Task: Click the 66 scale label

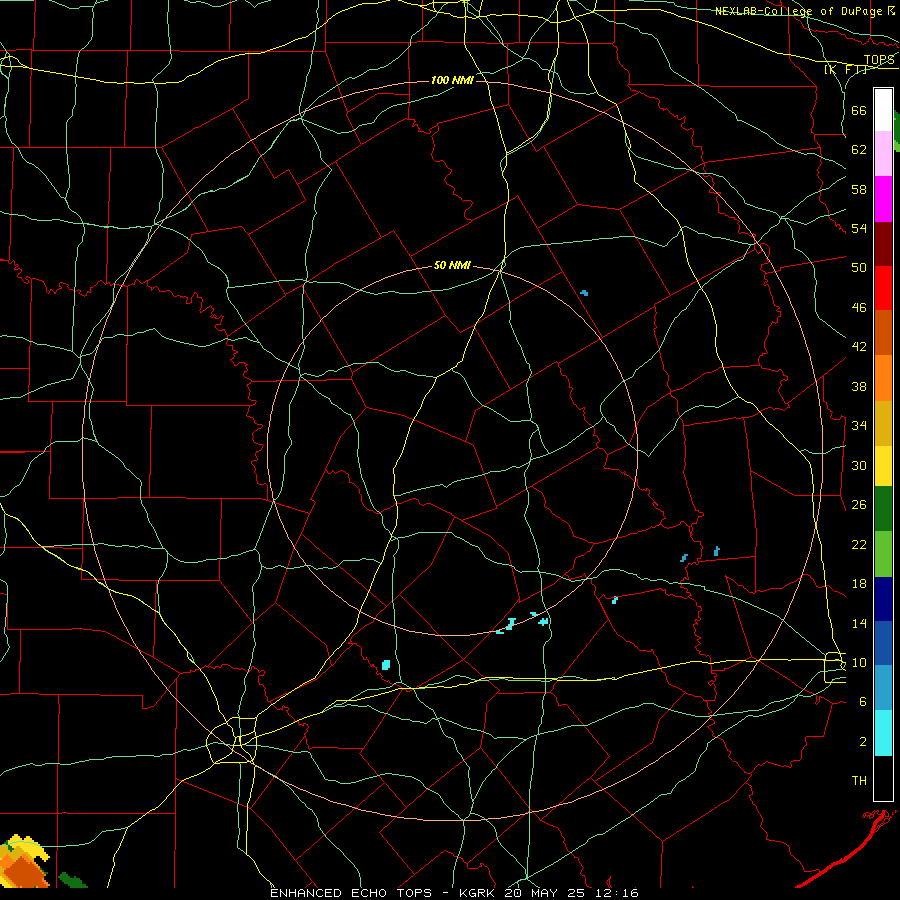Action: [x=859, y=110]
